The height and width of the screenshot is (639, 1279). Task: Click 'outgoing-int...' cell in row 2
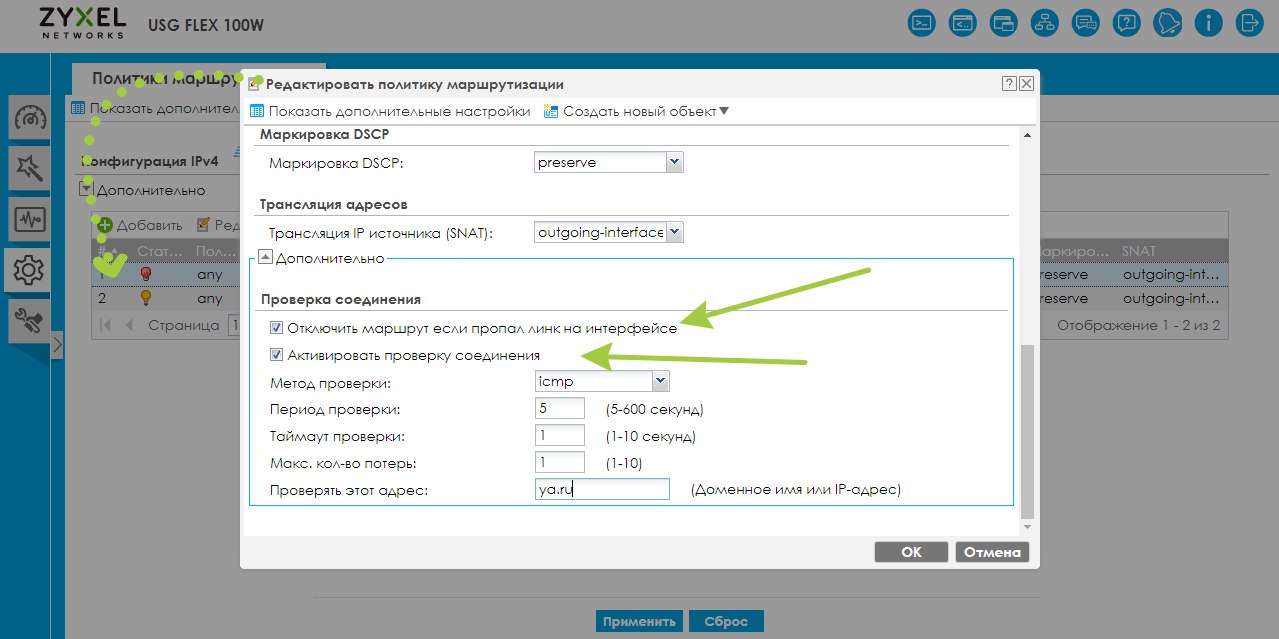click(1171, 298)
